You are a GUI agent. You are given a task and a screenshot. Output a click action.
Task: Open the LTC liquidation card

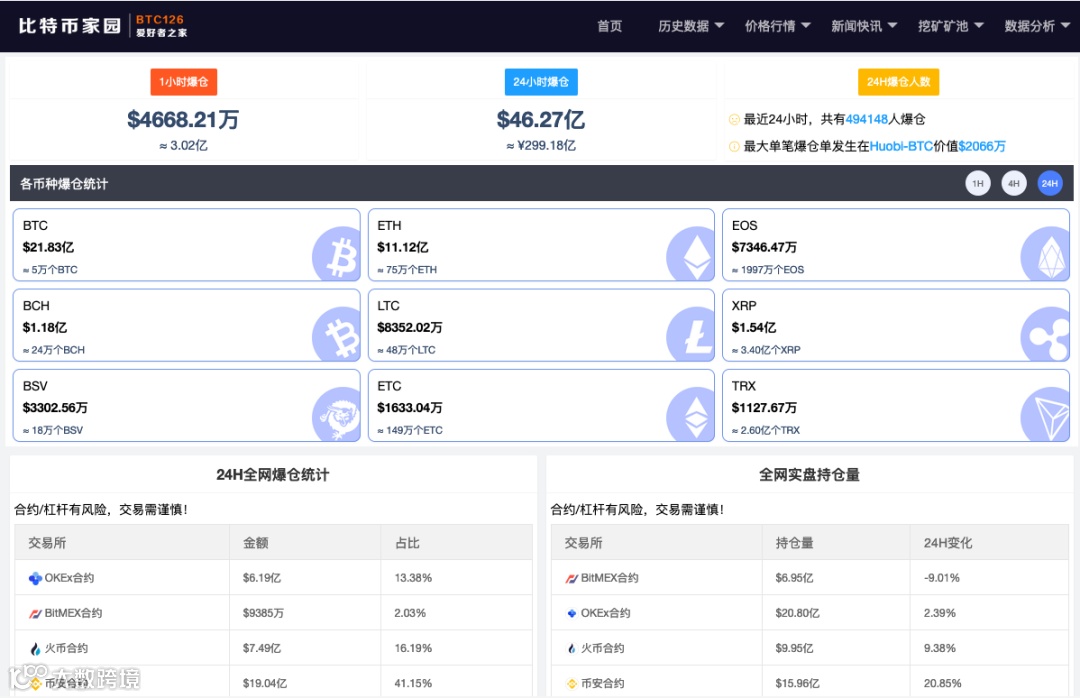(x=541, y=325)
